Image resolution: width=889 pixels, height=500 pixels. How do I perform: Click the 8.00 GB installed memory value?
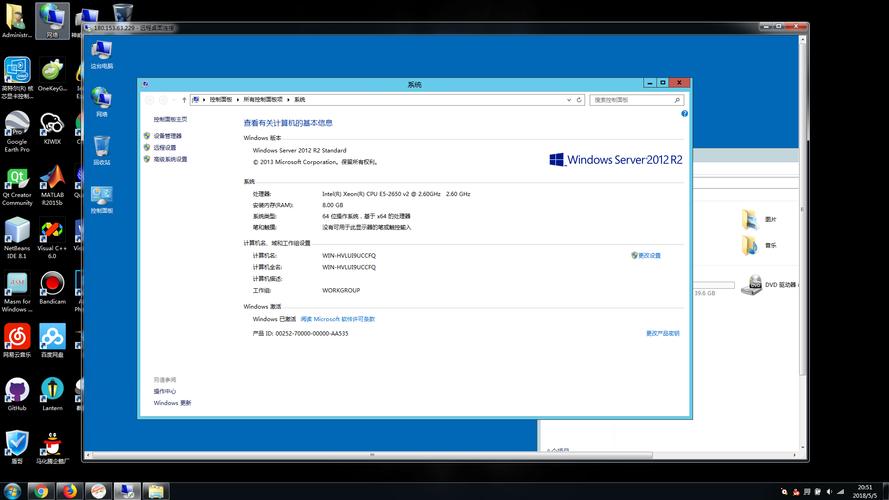click(332, 205)
